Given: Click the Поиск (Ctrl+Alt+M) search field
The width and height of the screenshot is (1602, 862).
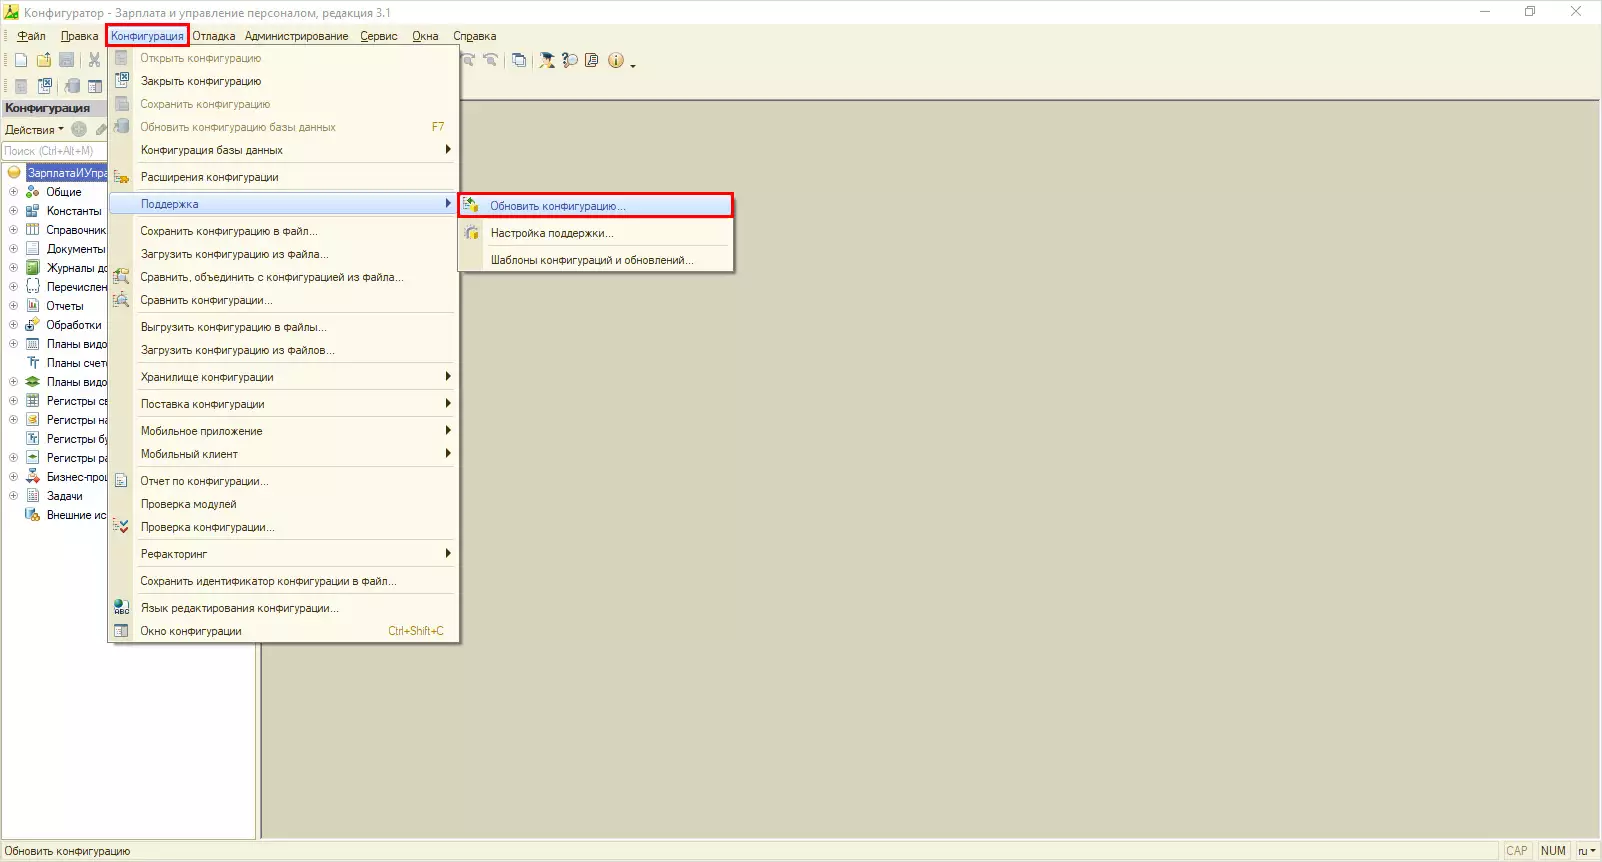Looking at the screenshot, I should tap(54, 151).
